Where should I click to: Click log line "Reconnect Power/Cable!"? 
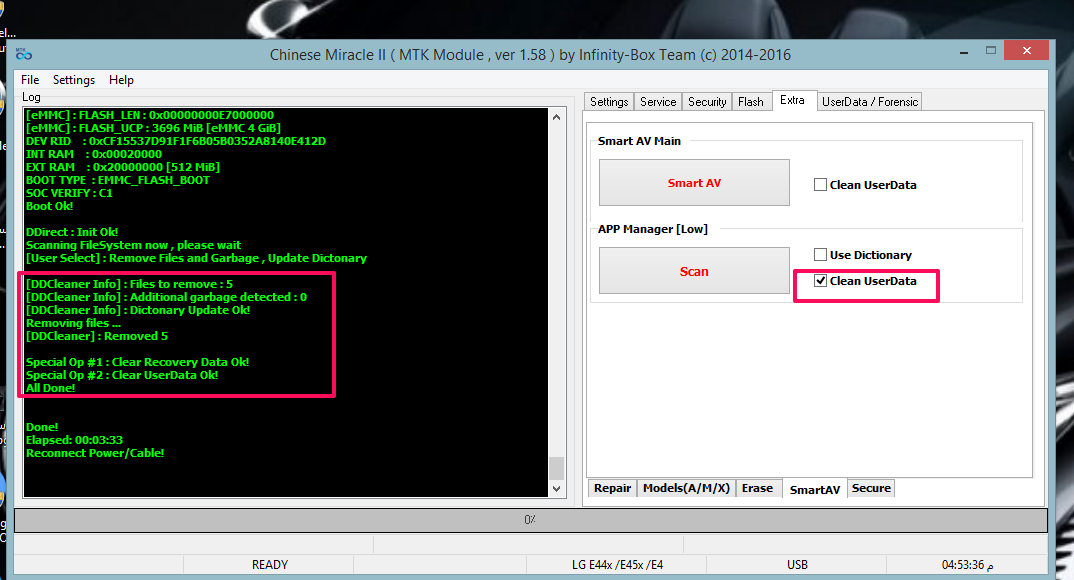[95, 453]
